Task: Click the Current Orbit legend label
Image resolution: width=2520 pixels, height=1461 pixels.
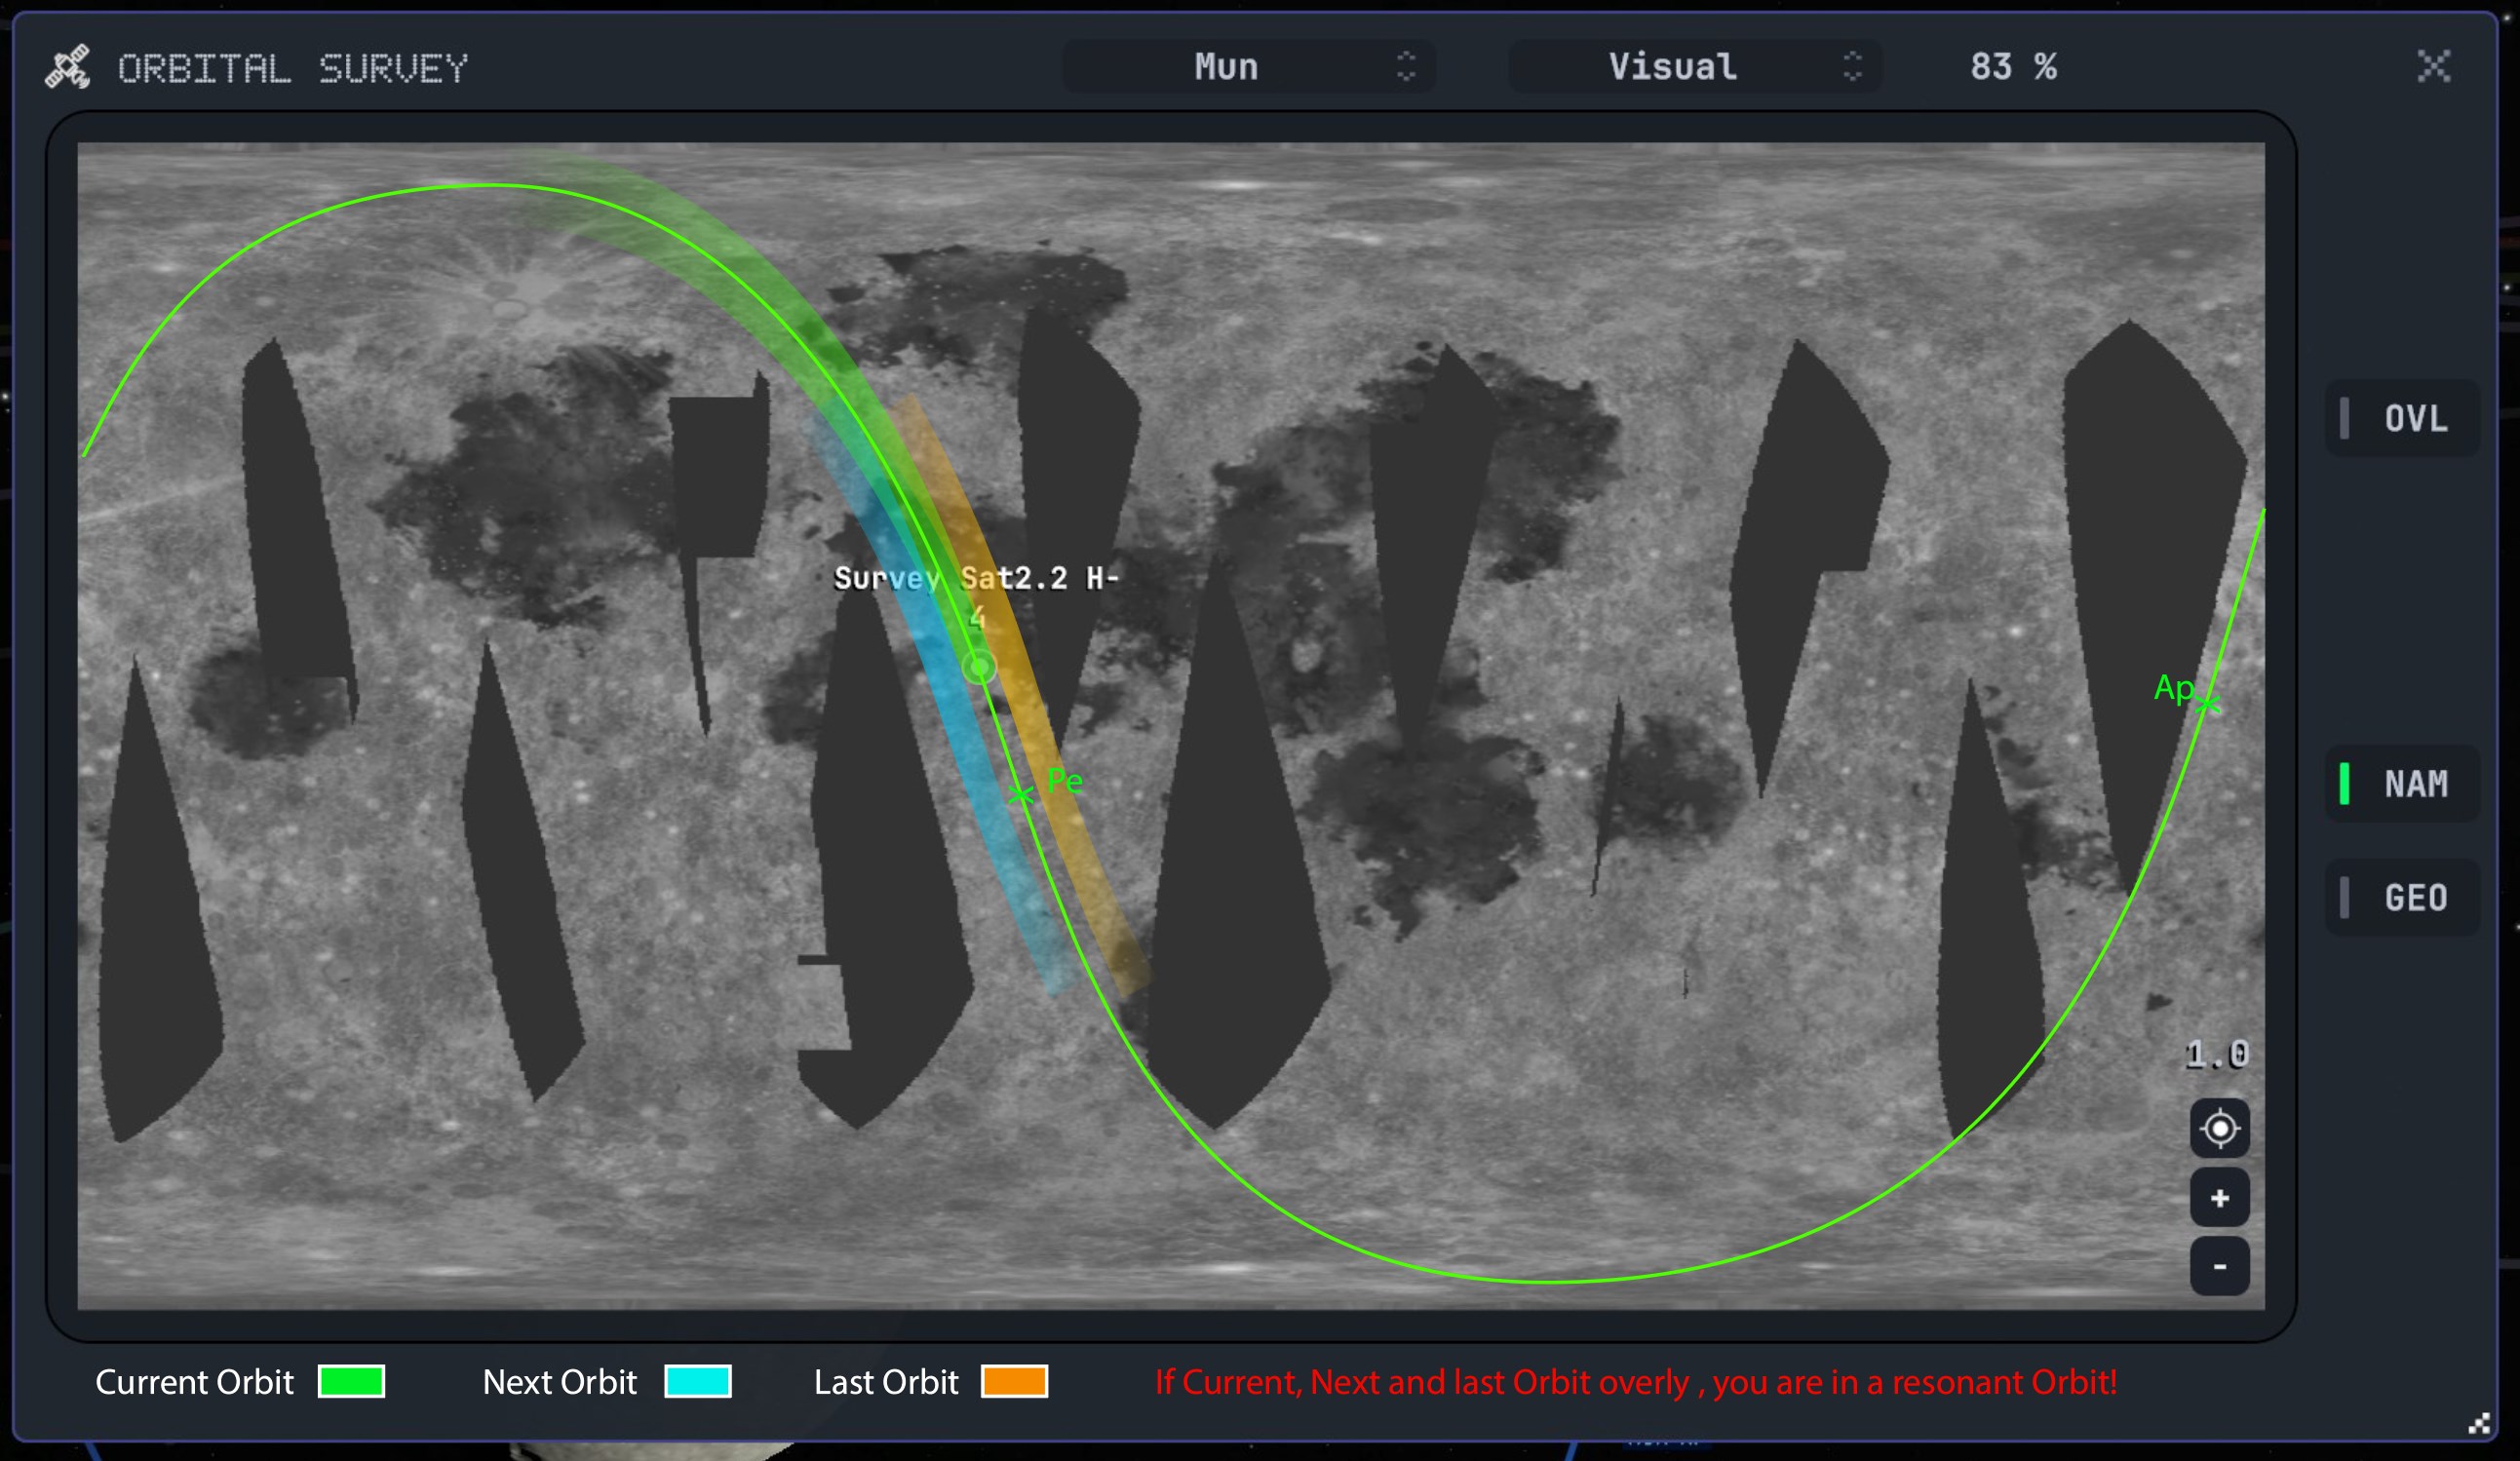Action: pyautogui.click(x=194, y=1382)
